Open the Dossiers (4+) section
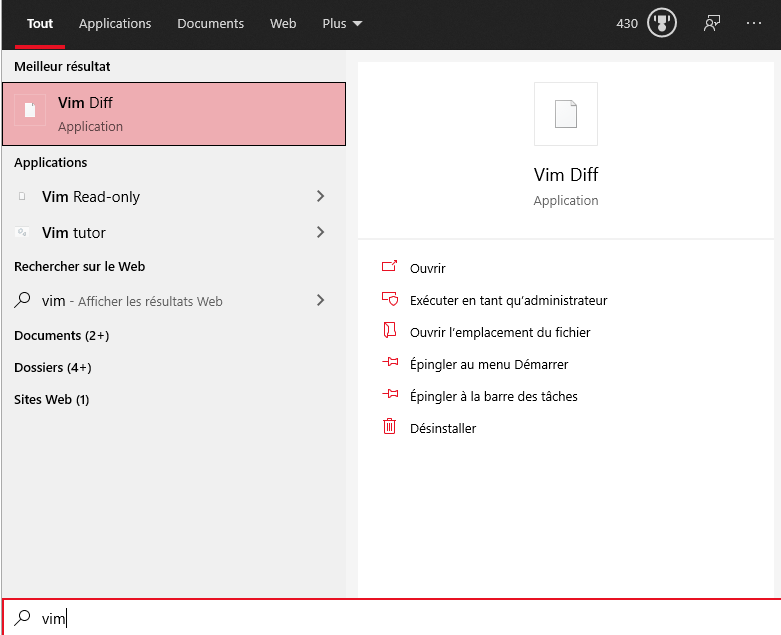 point(52,368)
